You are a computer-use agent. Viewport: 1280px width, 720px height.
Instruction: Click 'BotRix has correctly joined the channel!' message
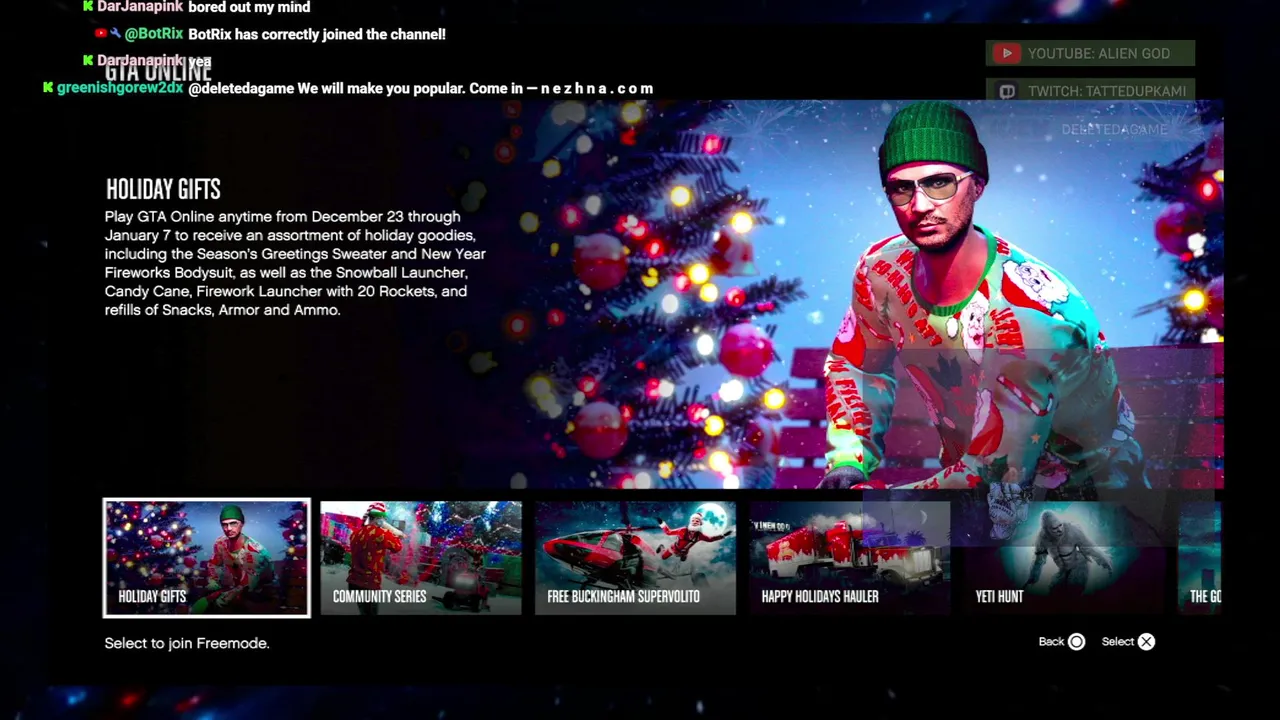[x=317, y=34]
